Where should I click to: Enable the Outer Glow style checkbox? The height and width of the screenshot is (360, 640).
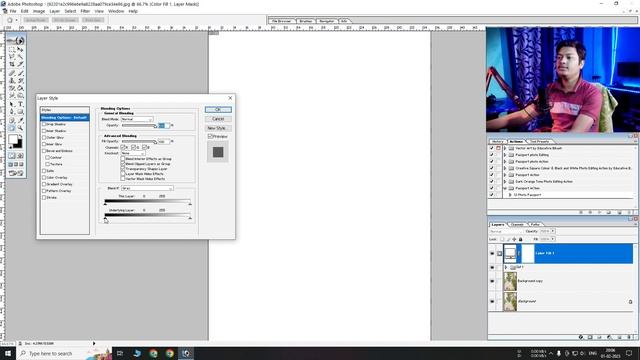[x=44, y=138]
